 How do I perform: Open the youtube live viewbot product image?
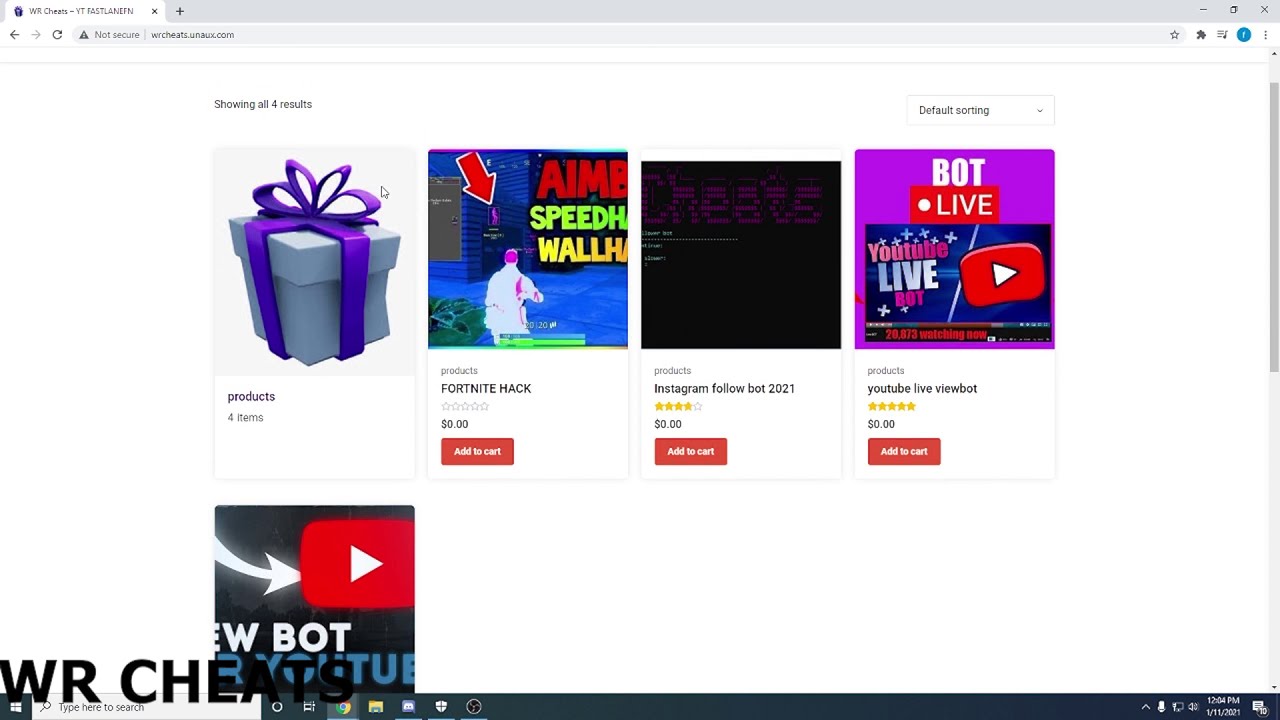954,249
